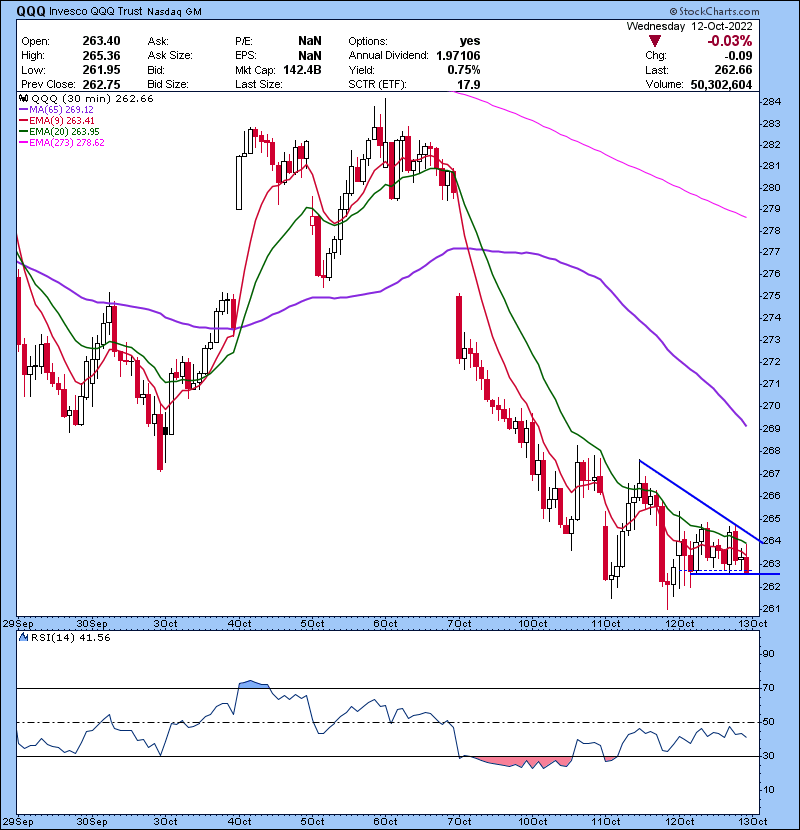Viewport: 800px width, 830px height.
Task: Select the EMA(20) 263.95 legend entry
Action: tap(59, 131)
